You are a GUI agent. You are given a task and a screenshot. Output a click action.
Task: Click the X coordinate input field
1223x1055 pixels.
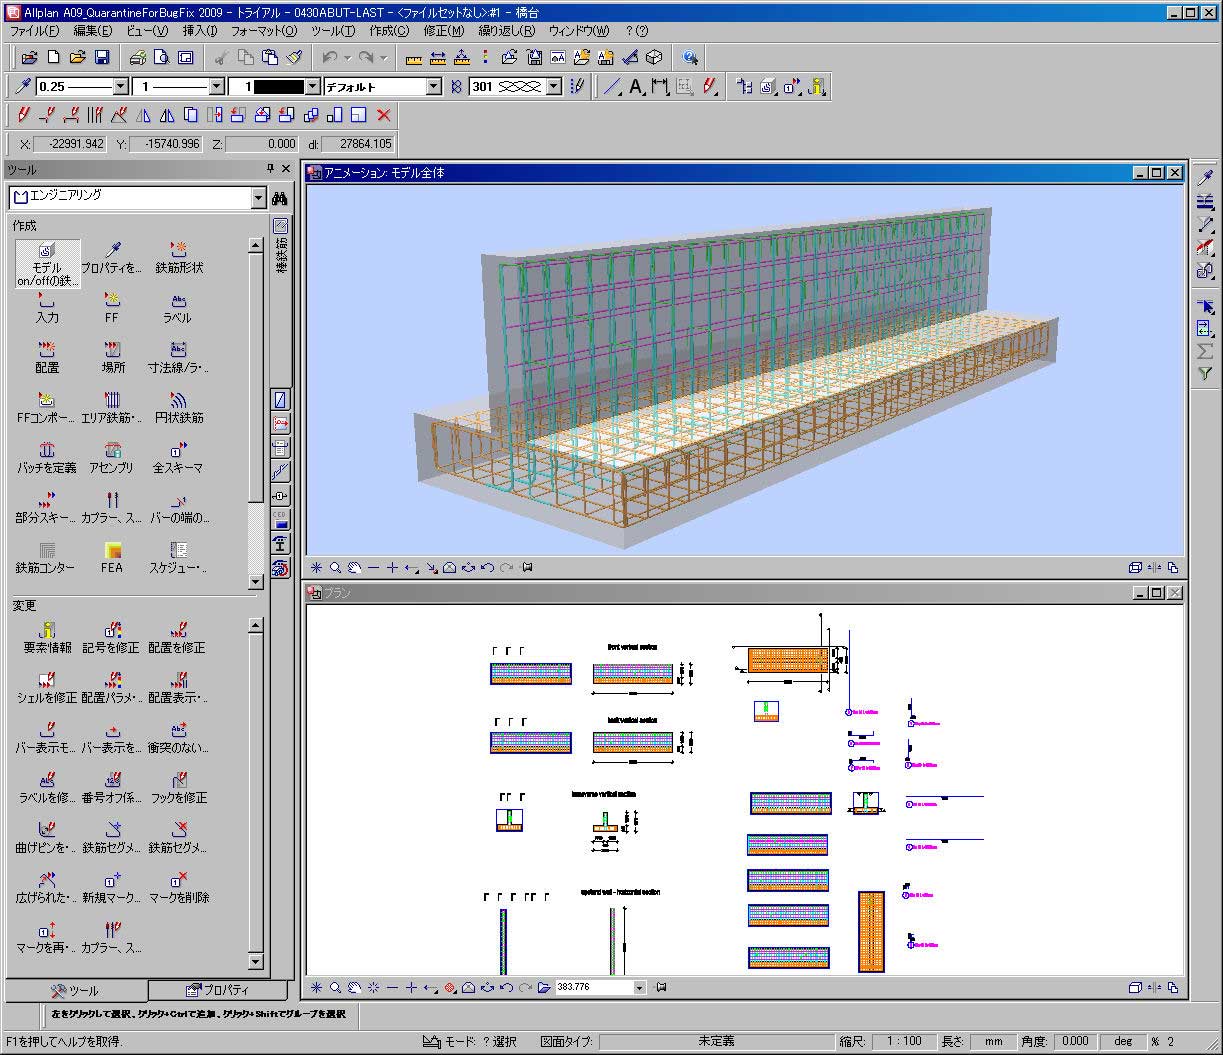(x=70, y=144)
